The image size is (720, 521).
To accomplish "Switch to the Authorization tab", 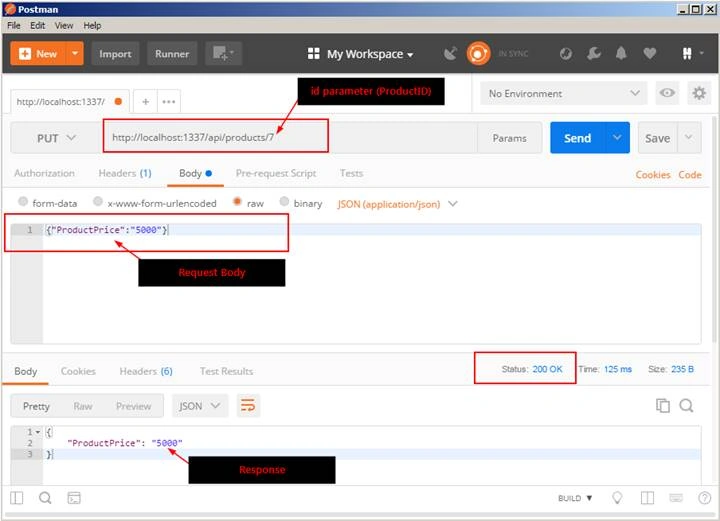I will tap(44, 173).
